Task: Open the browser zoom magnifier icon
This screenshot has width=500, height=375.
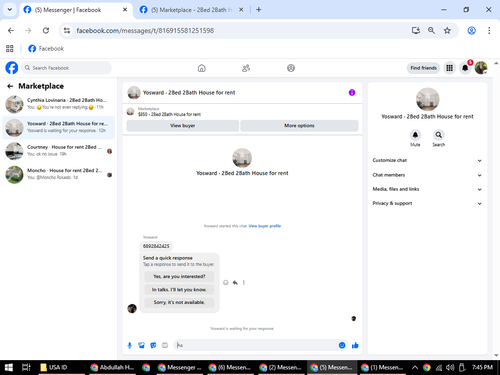Action: pyautogui.click(x=431, y=31)
